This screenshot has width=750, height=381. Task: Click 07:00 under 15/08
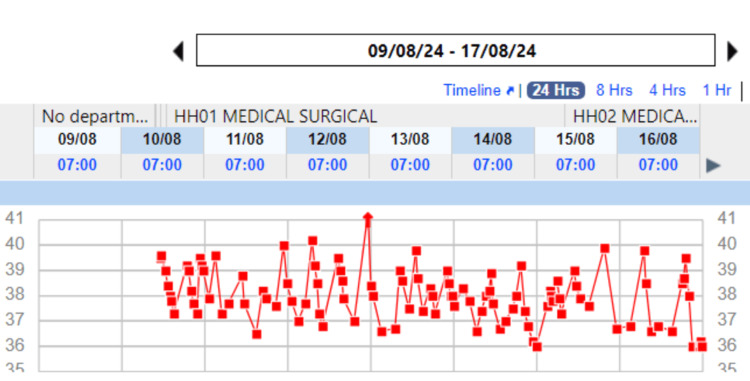(x=575, y=165)
